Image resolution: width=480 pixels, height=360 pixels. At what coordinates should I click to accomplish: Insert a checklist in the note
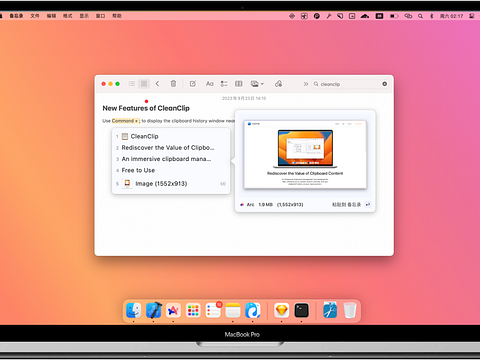pyautogui.click(x=224, y=84)
